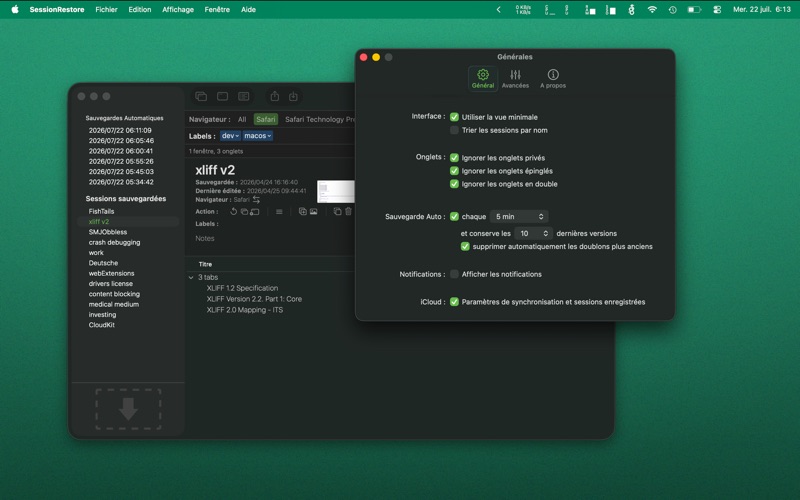800x500 pixels.
Task: Click XLIFF 2.0 Mapping - ITS entry
Action: point(244,310)
